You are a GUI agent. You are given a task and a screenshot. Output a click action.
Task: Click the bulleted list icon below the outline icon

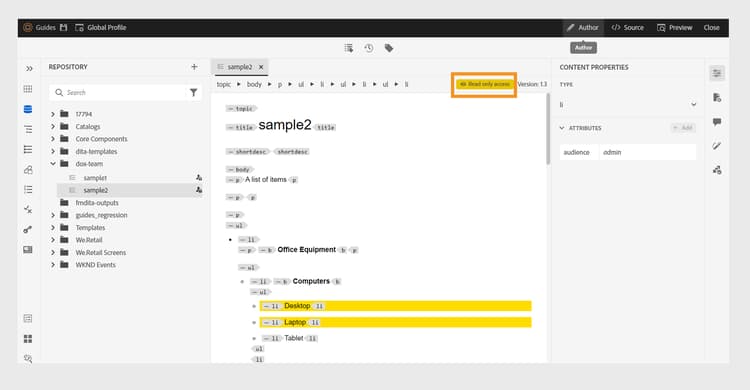[x=28, y=149]
